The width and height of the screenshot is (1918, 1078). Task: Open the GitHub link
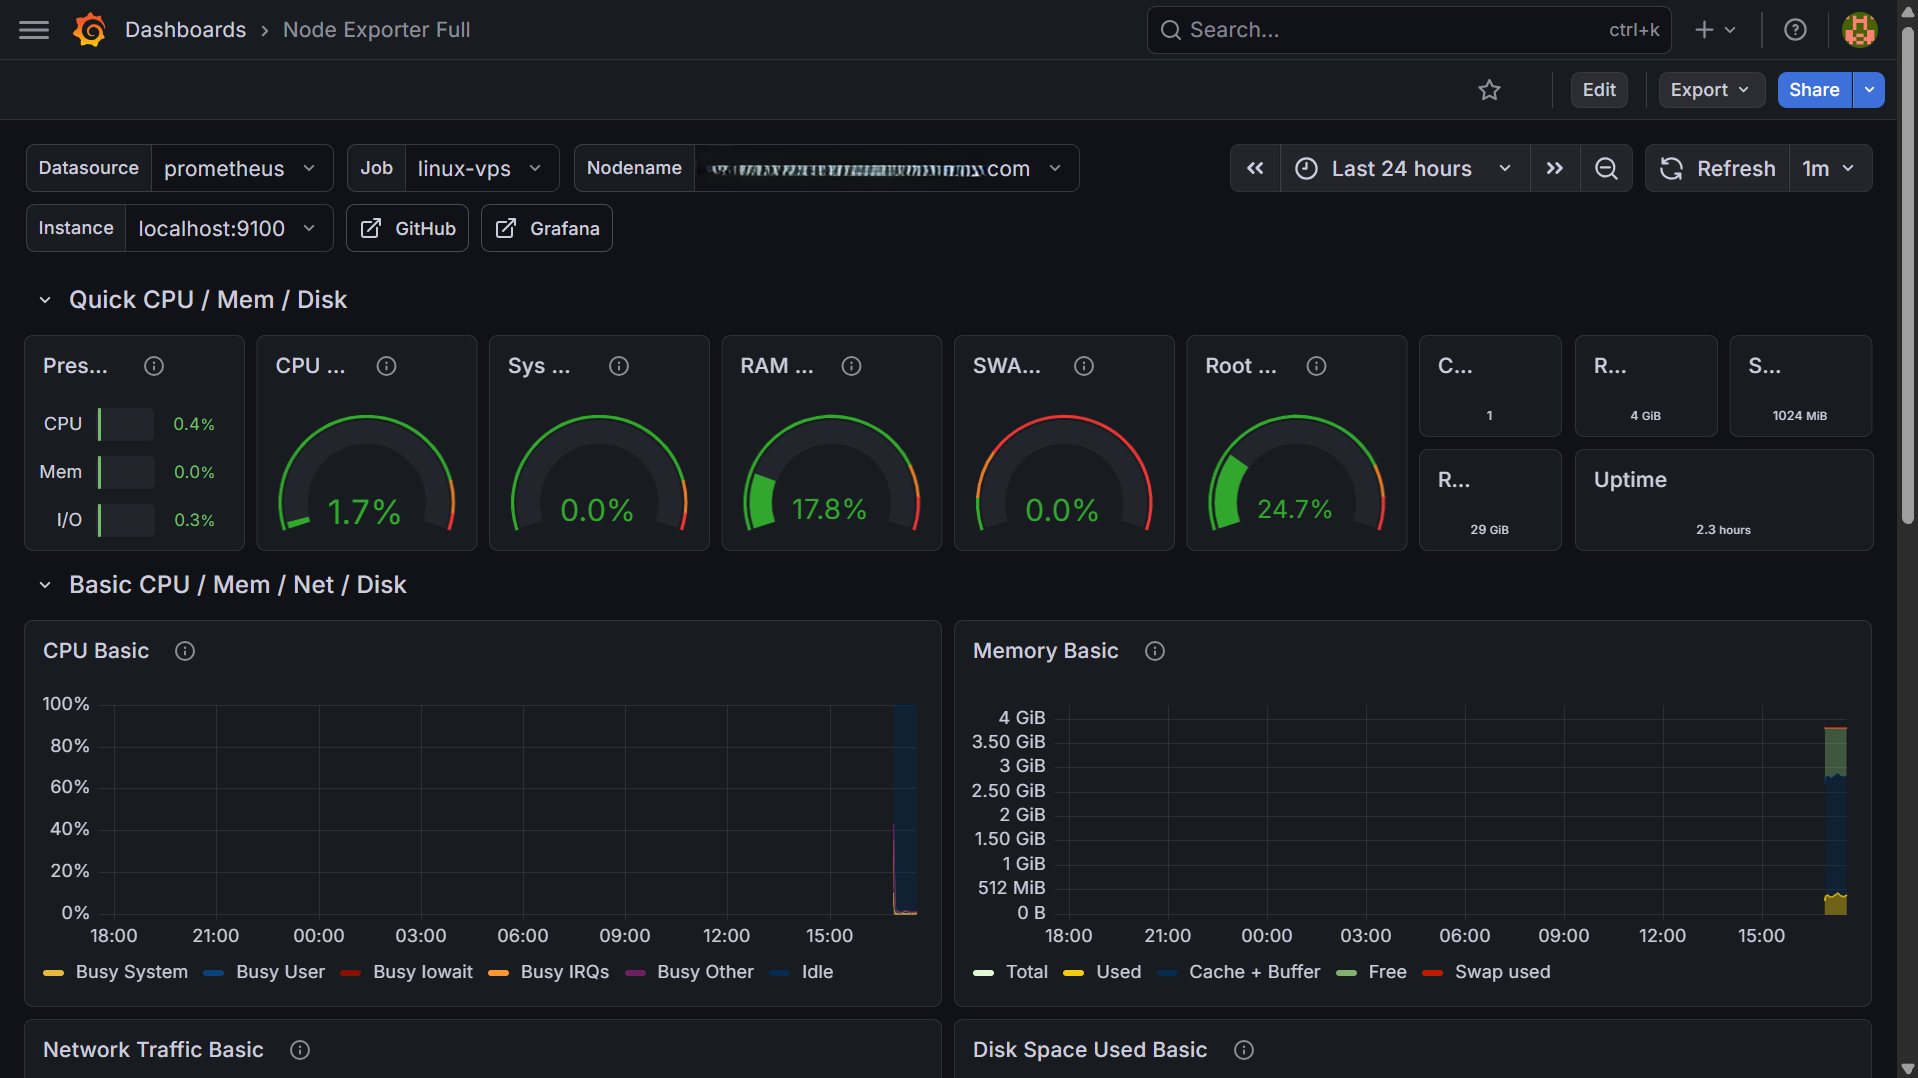pyautogui.click(x=406, y=228)
